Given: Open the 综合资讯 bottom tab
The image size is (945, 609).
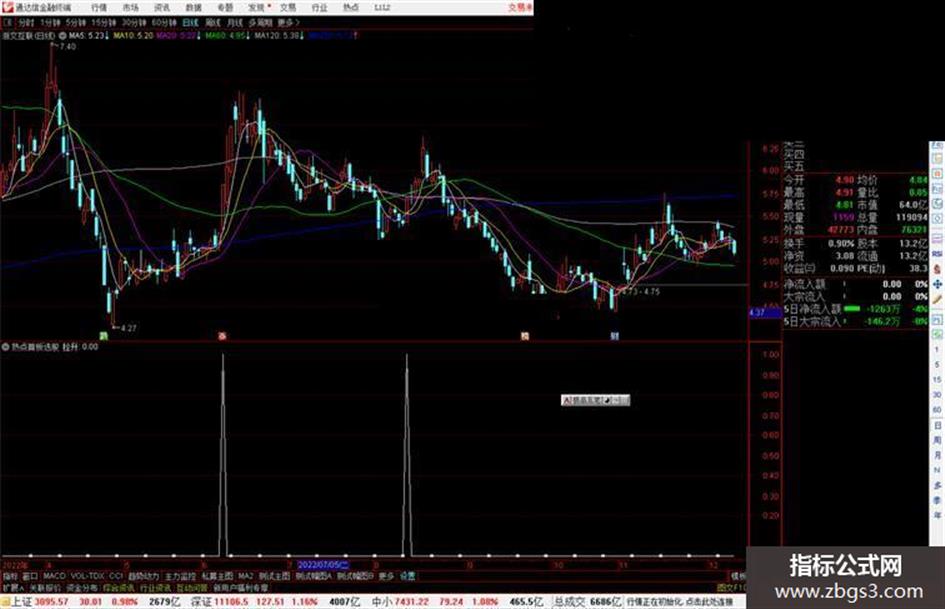Looking at the screenshot, I should (119, 587).
